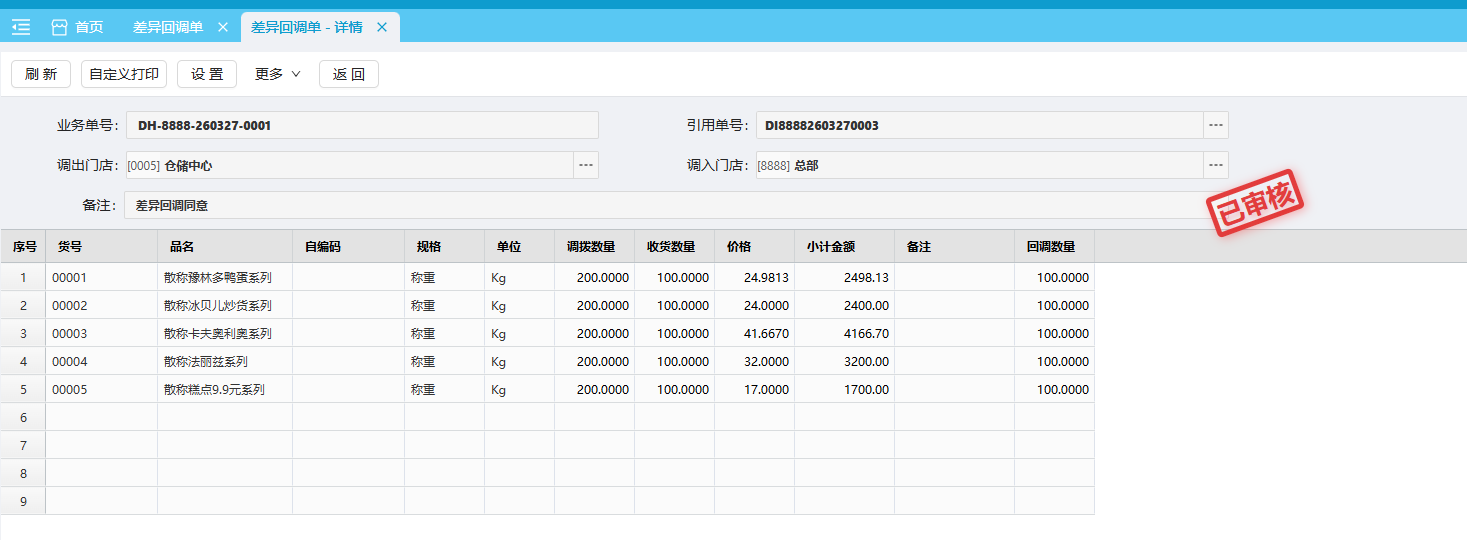The width and height of the screenshot is (1467, 540).
Task: Sort by the 回调数量 column header
Action: pos(1053,246)
